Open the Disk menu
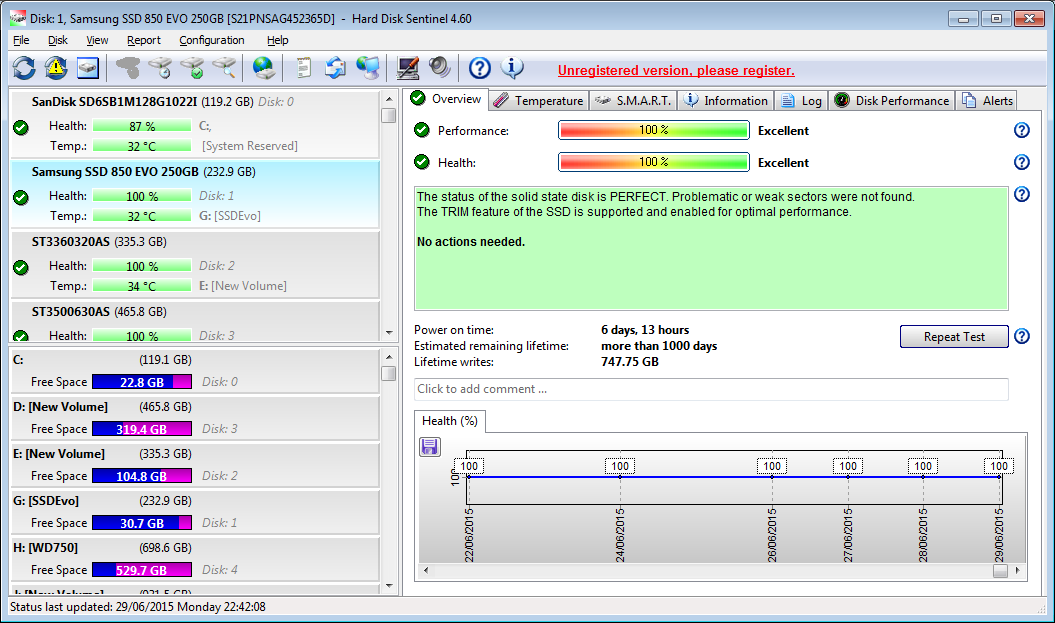The width and height of the screenshot is (1055, 623). (58, 40)
